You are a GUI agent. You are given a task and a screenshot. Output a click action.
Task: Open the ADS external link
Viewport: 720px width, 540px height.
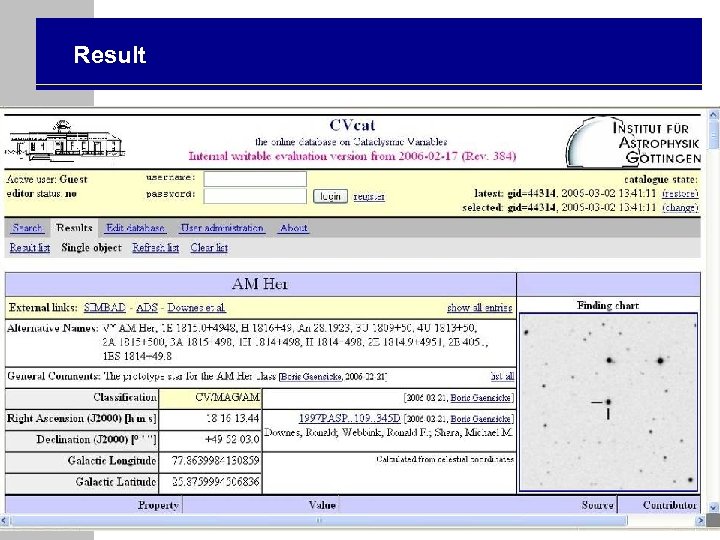point(147,307)
